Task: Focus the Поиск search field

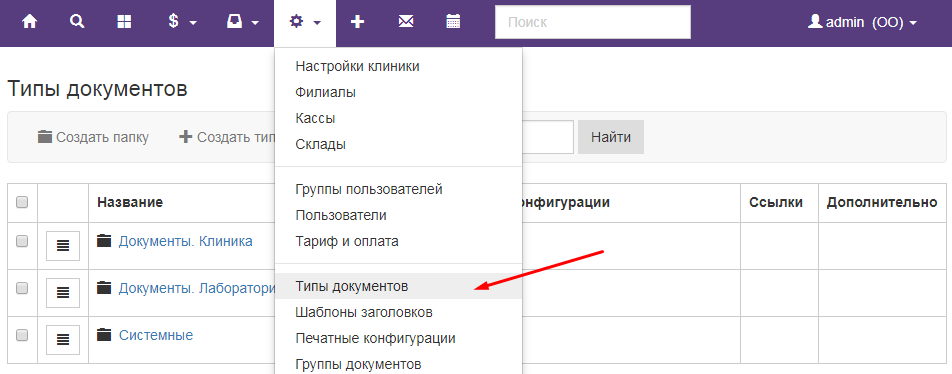Action: point(593,22)
